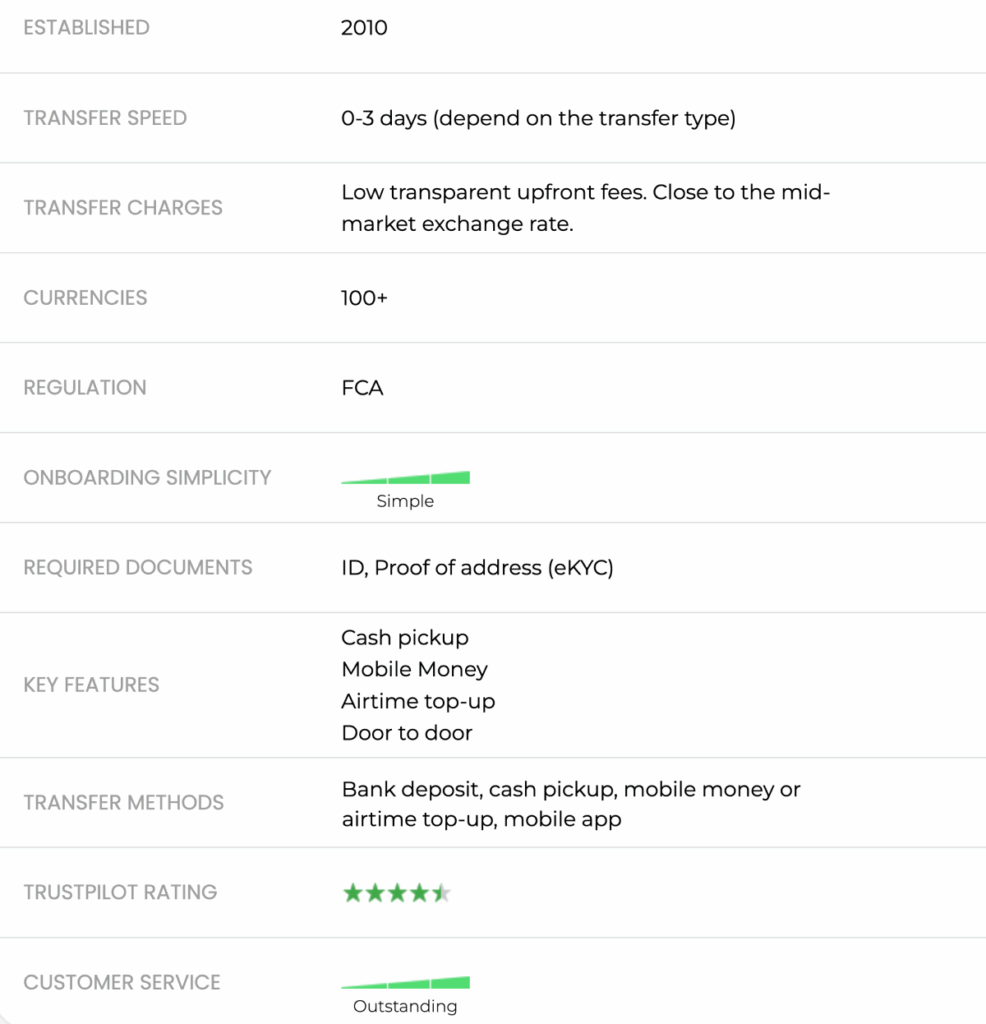Click 'ID, Proof of address (eKYC)' text
The width and height of the screenshot is (986, 1024).
(x=477, y=568)
